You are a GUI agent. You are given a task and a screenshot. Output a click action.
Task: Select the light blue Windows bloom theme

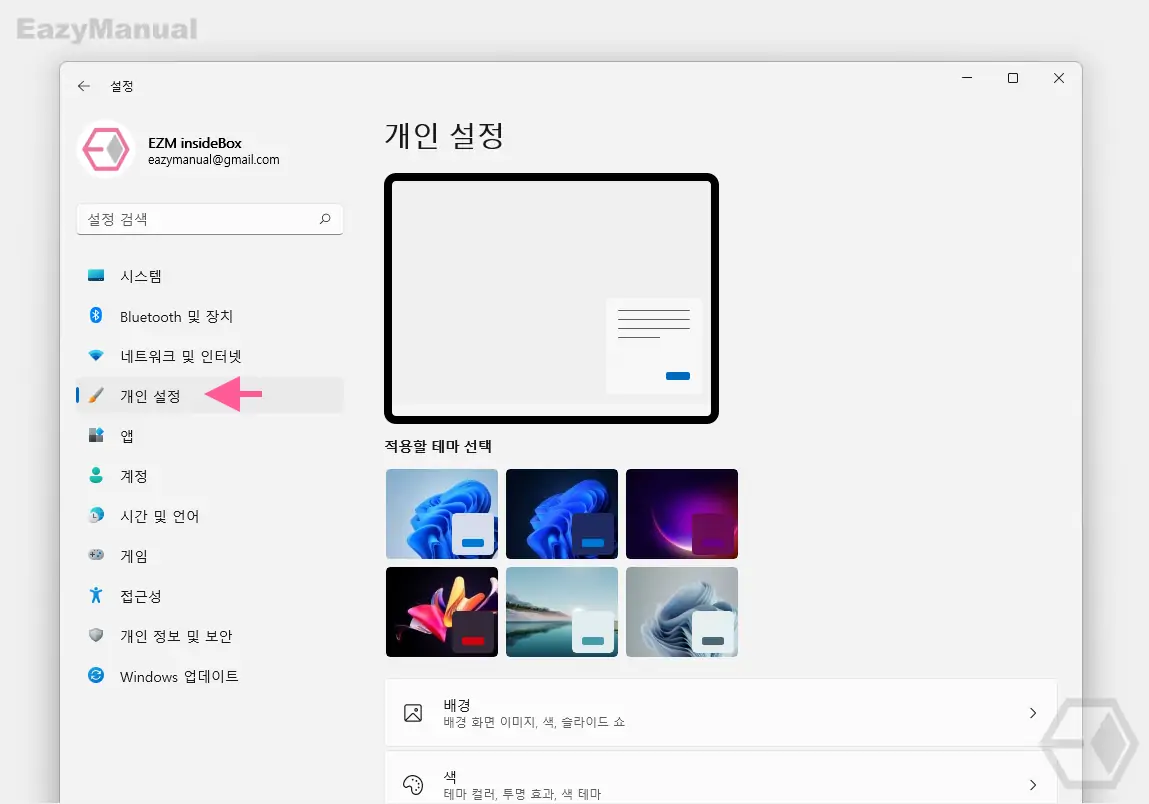tap(442, 514)
